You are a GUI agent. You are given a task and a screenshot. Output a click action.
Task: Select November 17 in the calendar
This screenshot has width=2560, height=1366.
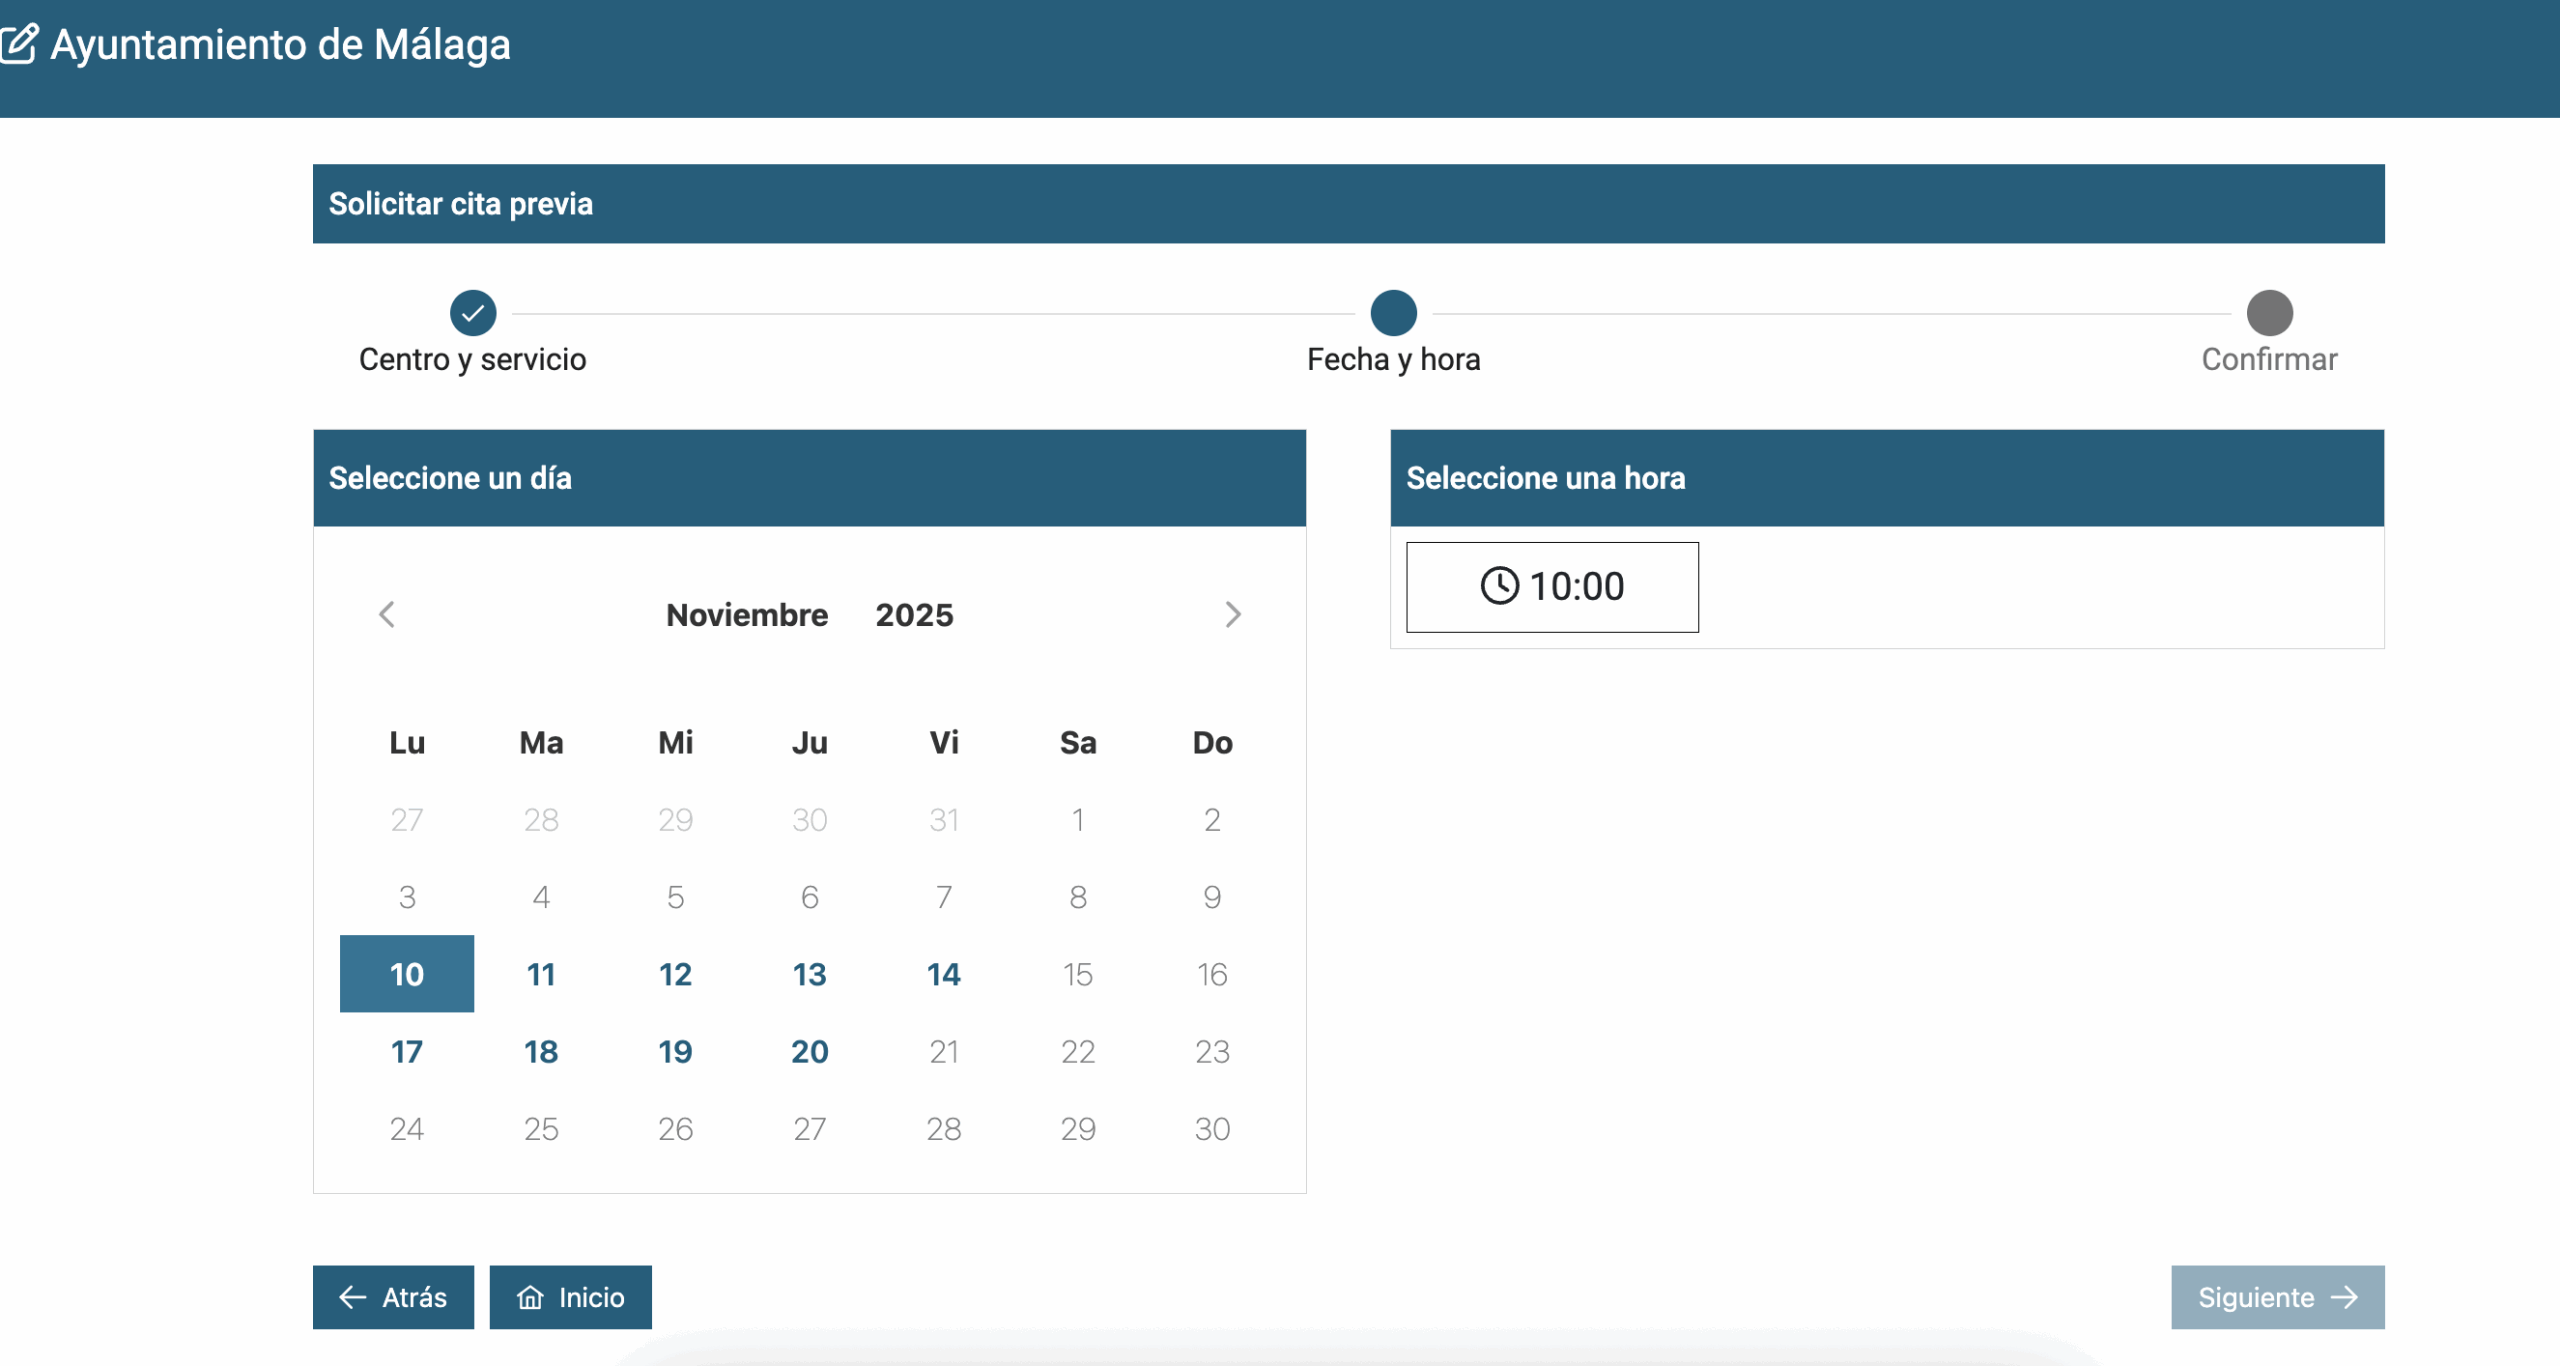pos(406,1051)
